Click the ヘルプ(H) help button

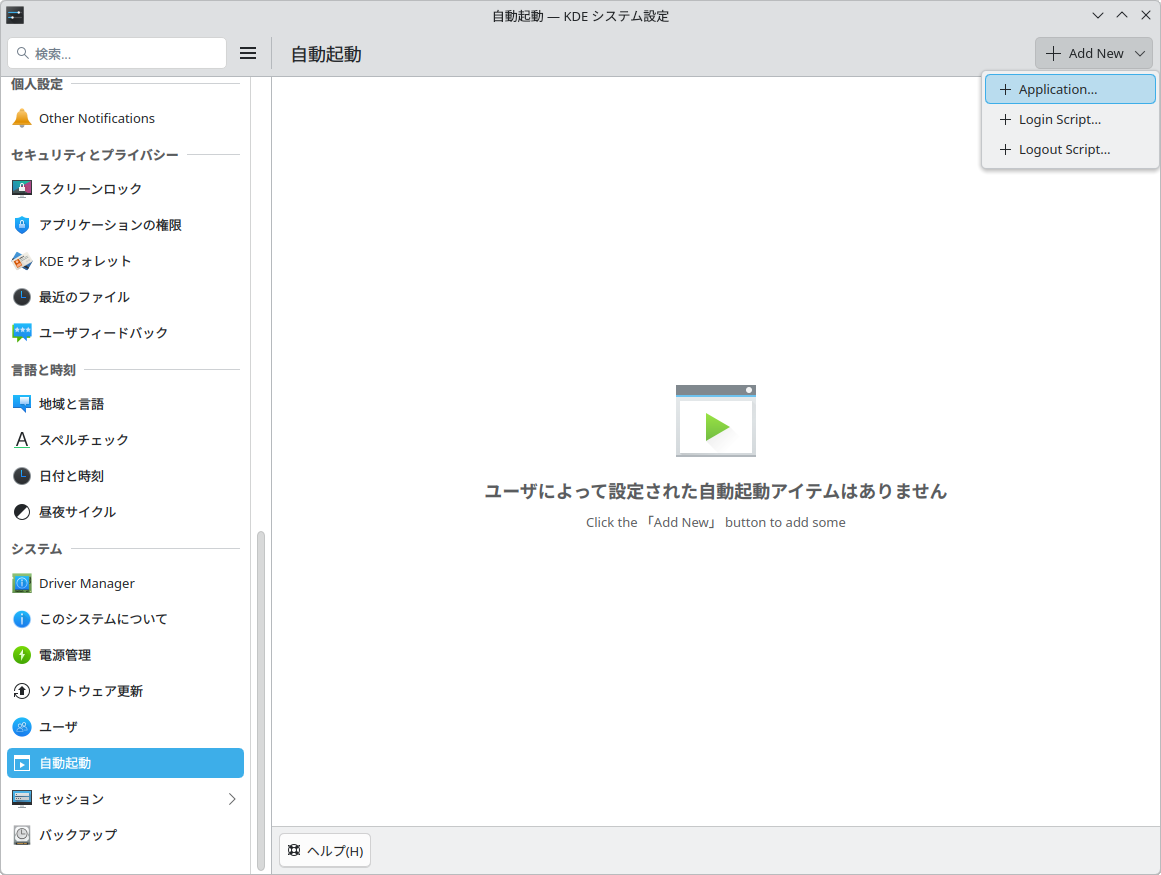(x=325, y=851)
